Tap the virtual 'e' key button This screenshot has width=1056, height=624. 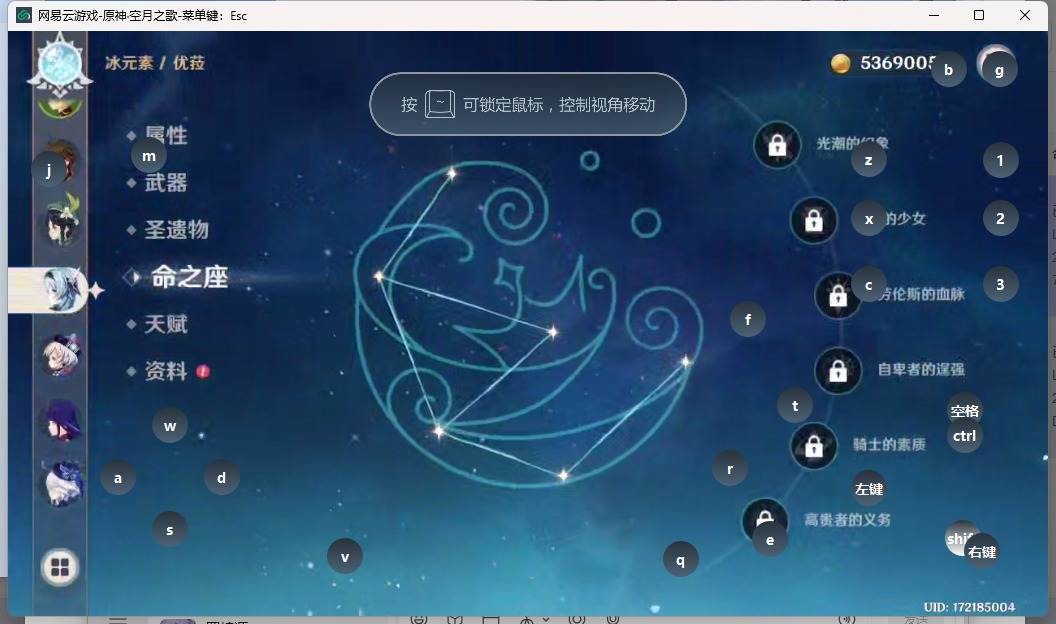coord(770,540)
